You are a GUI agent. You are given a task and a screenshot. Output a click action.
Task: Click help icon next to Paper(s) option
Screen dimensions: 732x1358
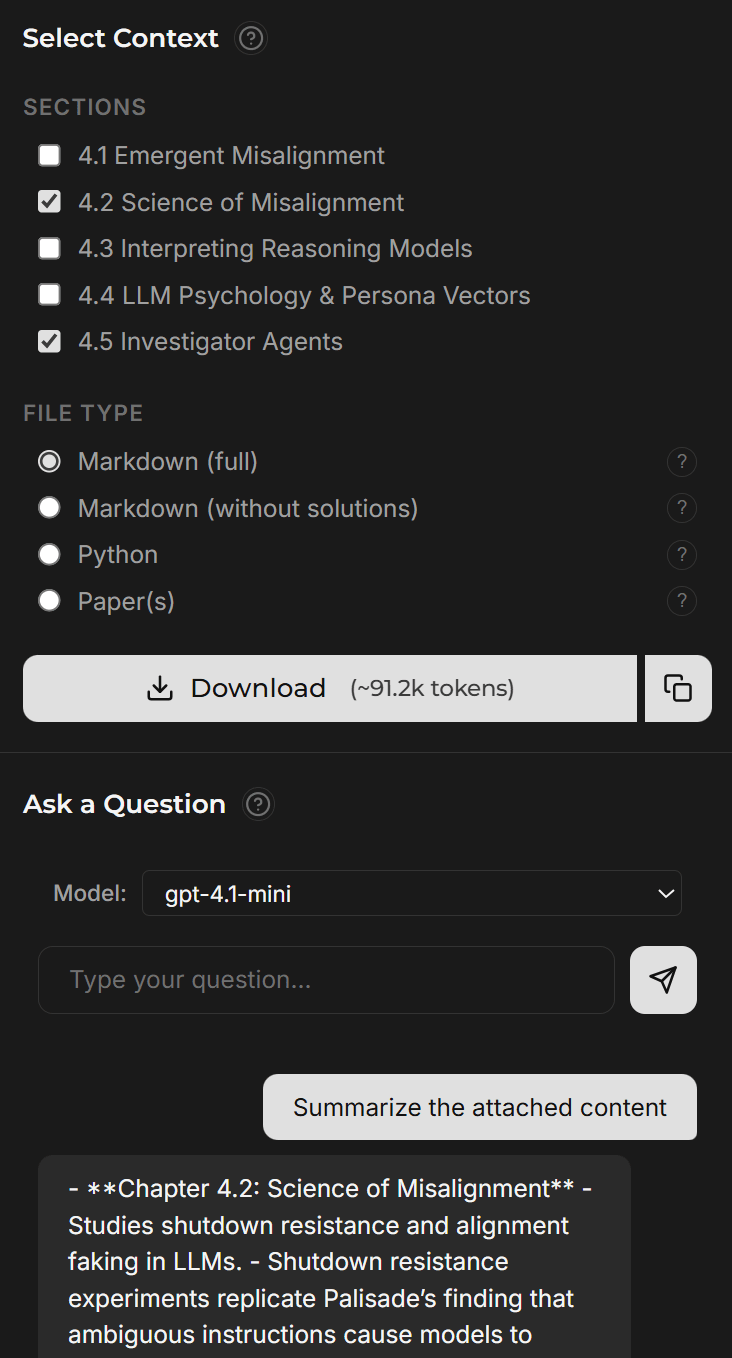(x=681, y=601)
